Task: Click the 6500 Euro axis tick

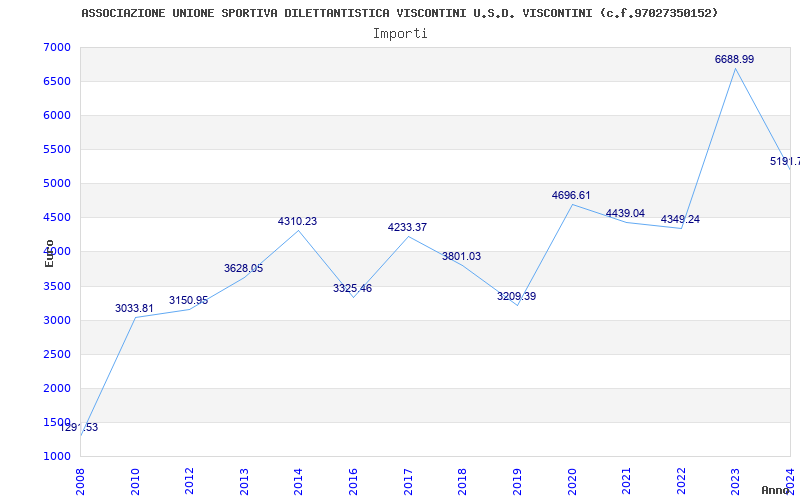Action: coord(57,82)
